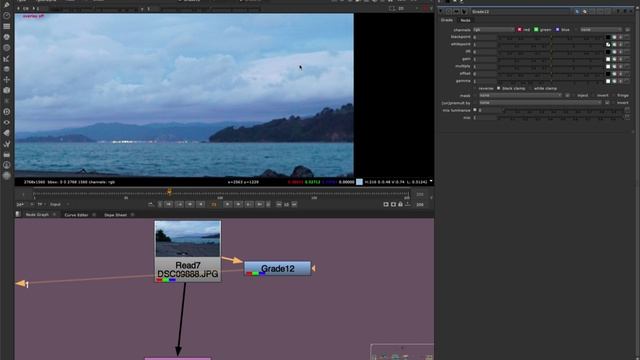Toggle the mix luminance checkbox
The height and width of the screenshot is (360, 640).
475,110
